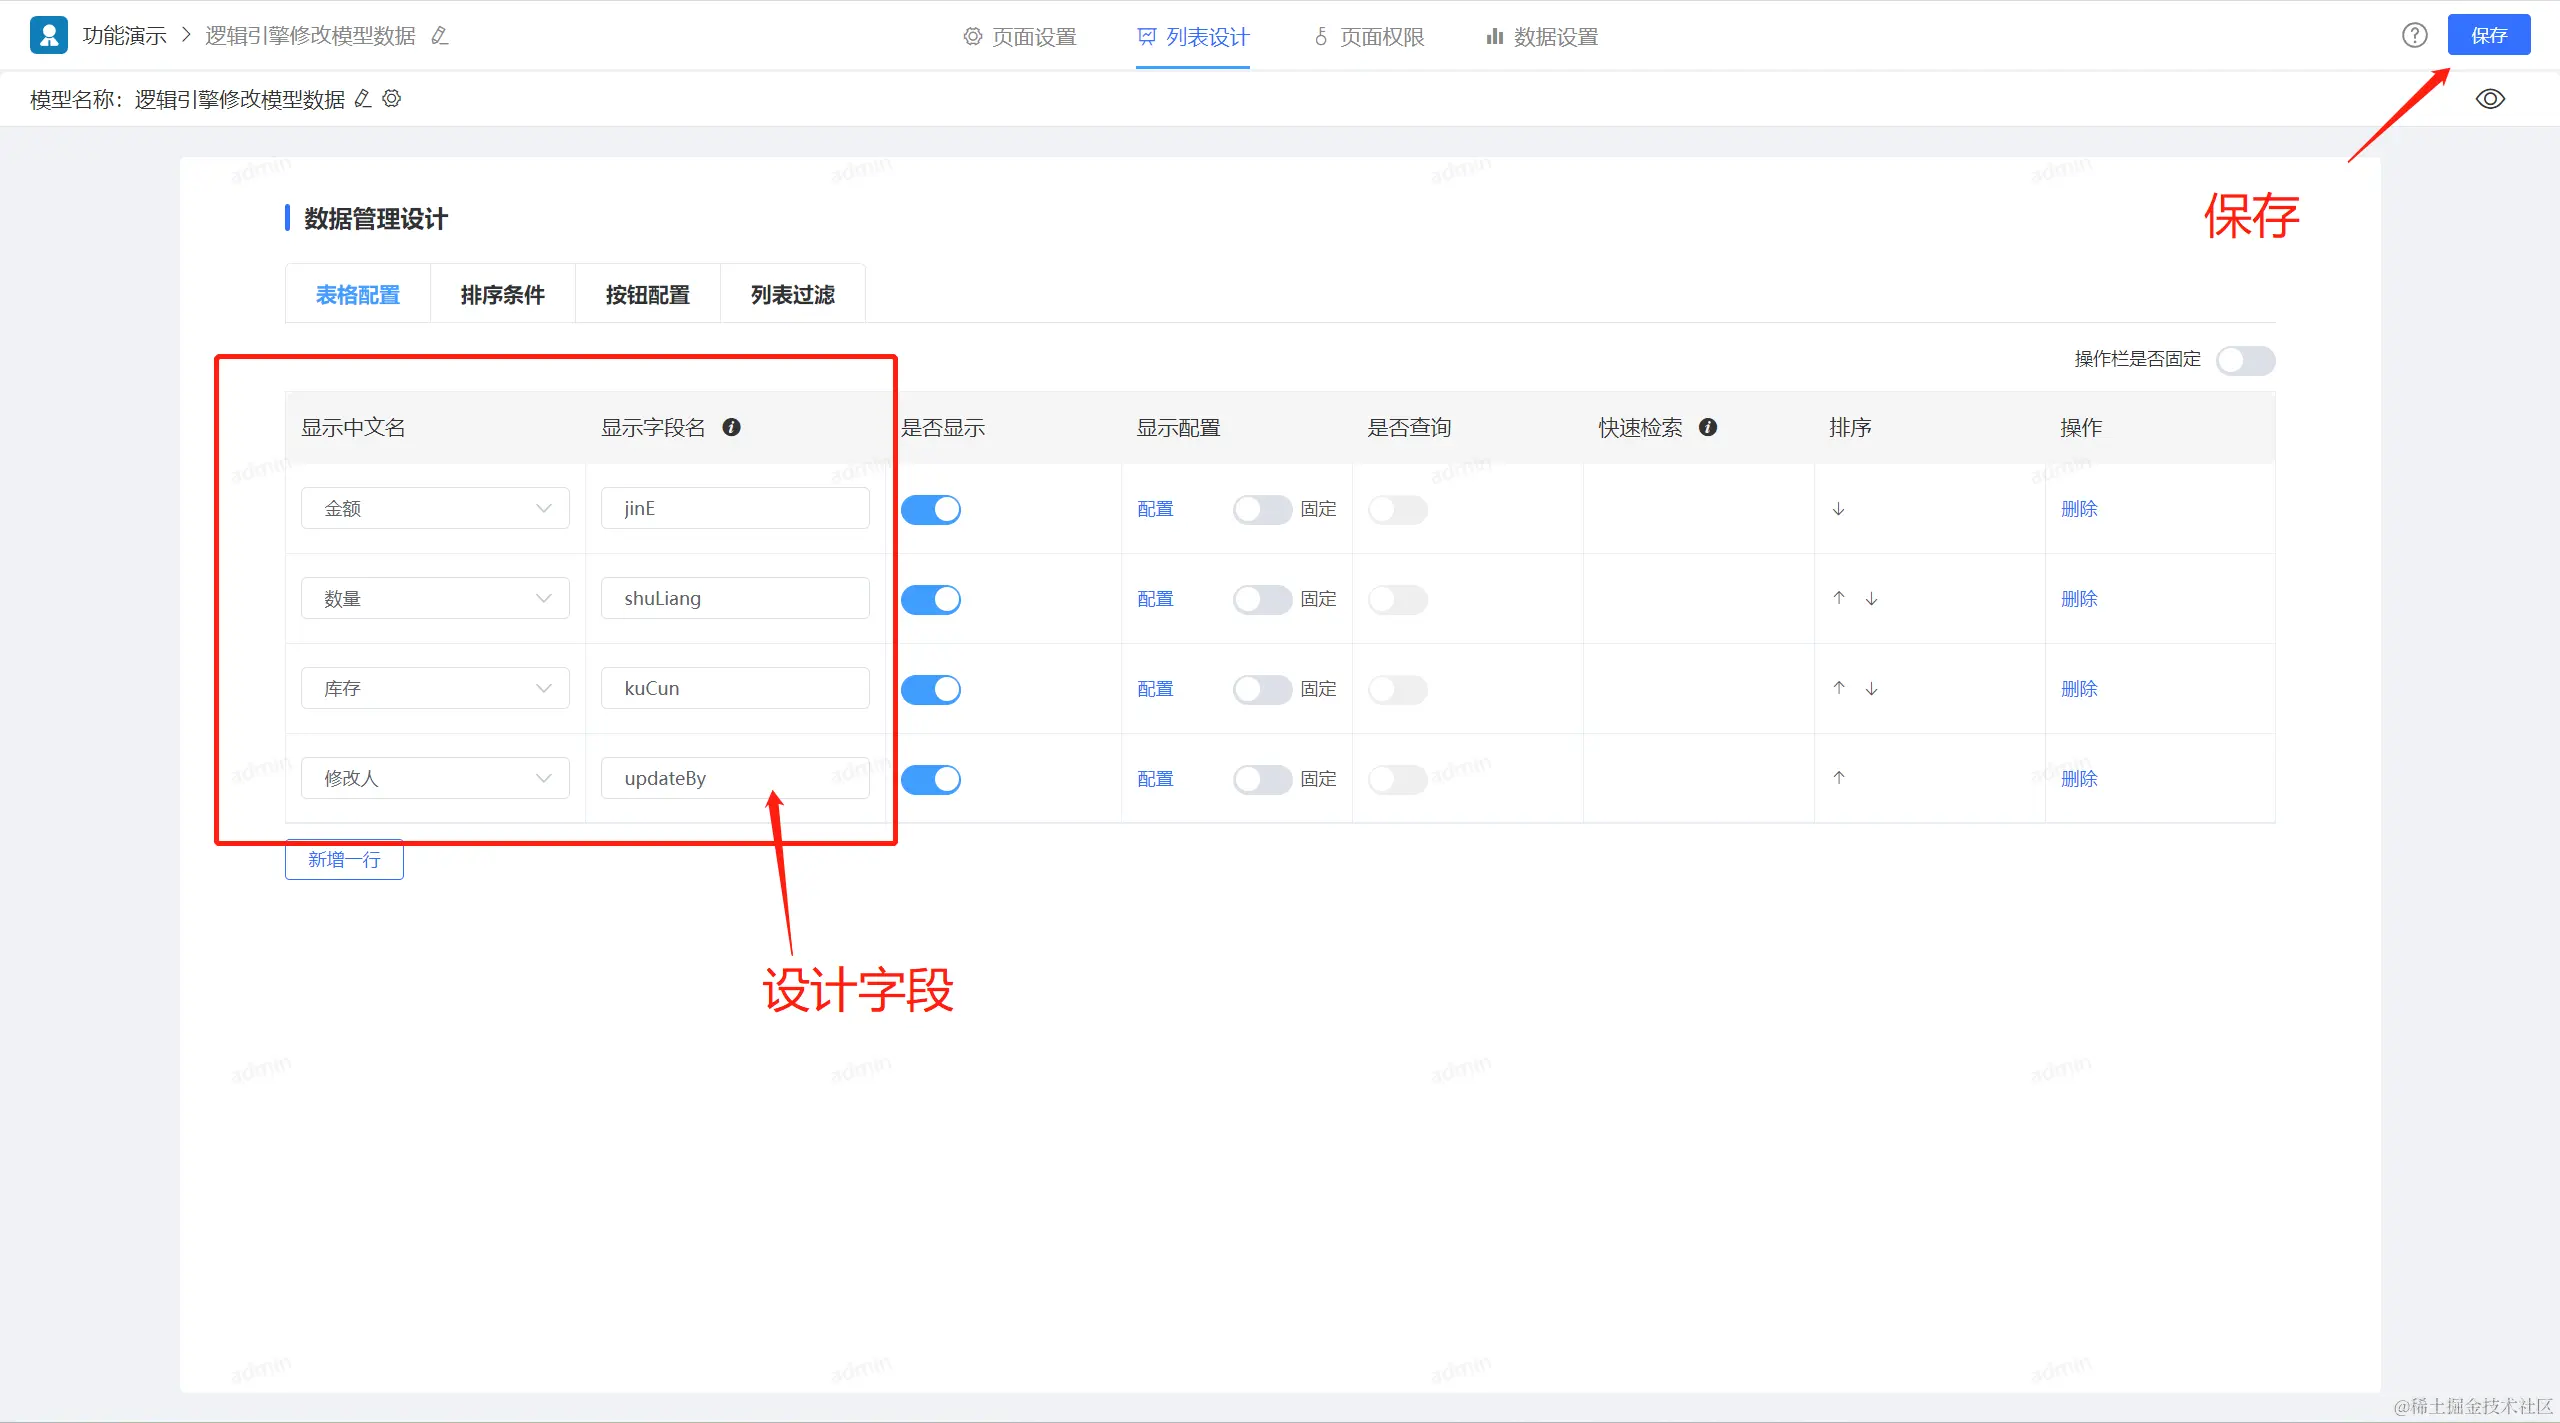Click the shuLiang field name input
Screen dimensions: 2560x1423
click(735, 599)
